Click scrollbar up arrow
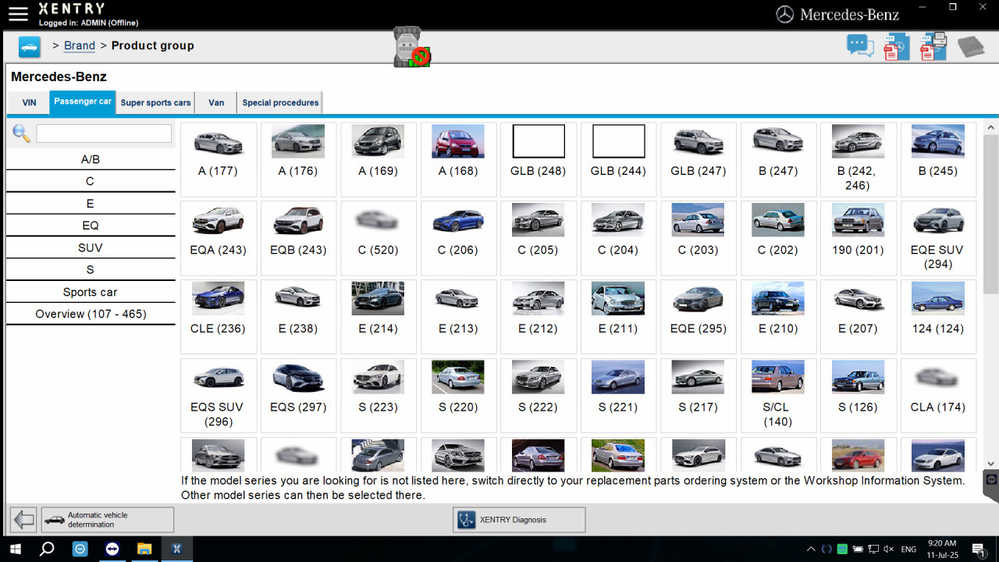 (x=991, y=127)
